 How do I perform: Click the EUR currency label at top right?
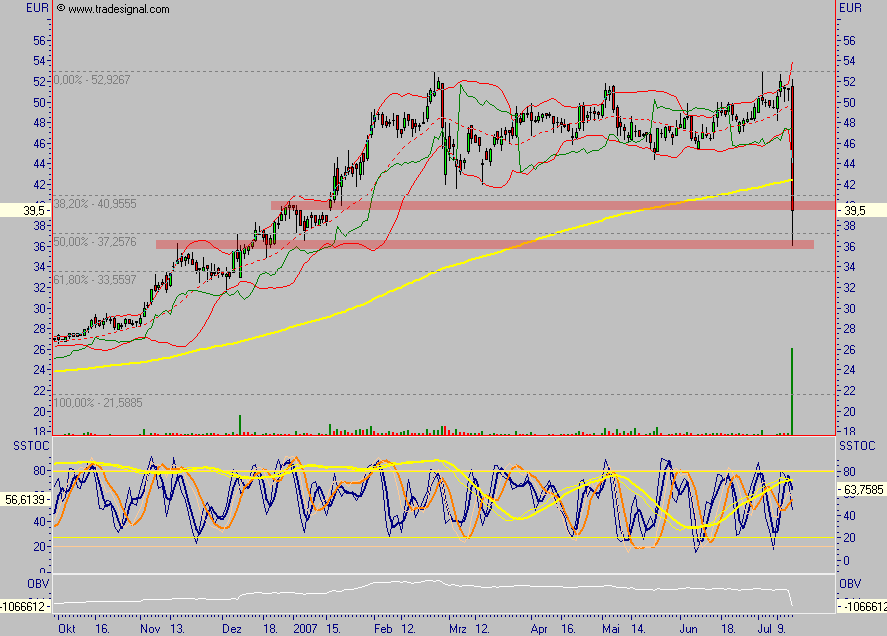pyautogui.click(x=850, y=9)
